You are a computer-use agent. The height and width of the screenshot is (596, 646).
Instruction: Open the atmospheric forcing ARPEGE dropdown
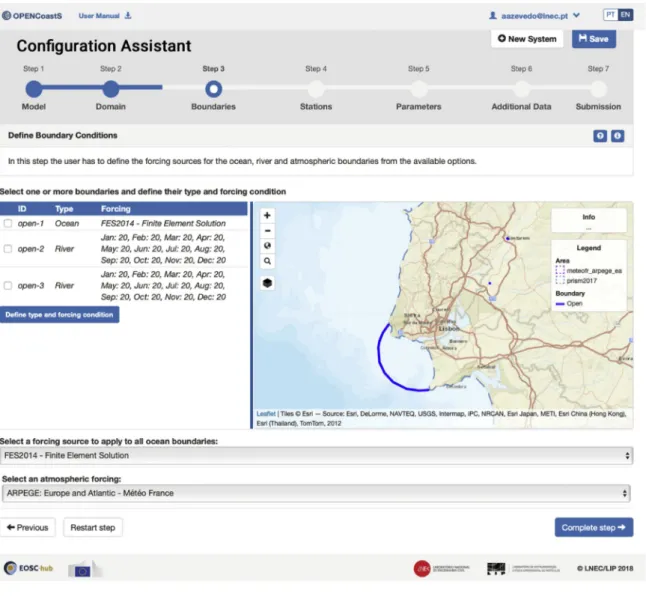(316, 493)
